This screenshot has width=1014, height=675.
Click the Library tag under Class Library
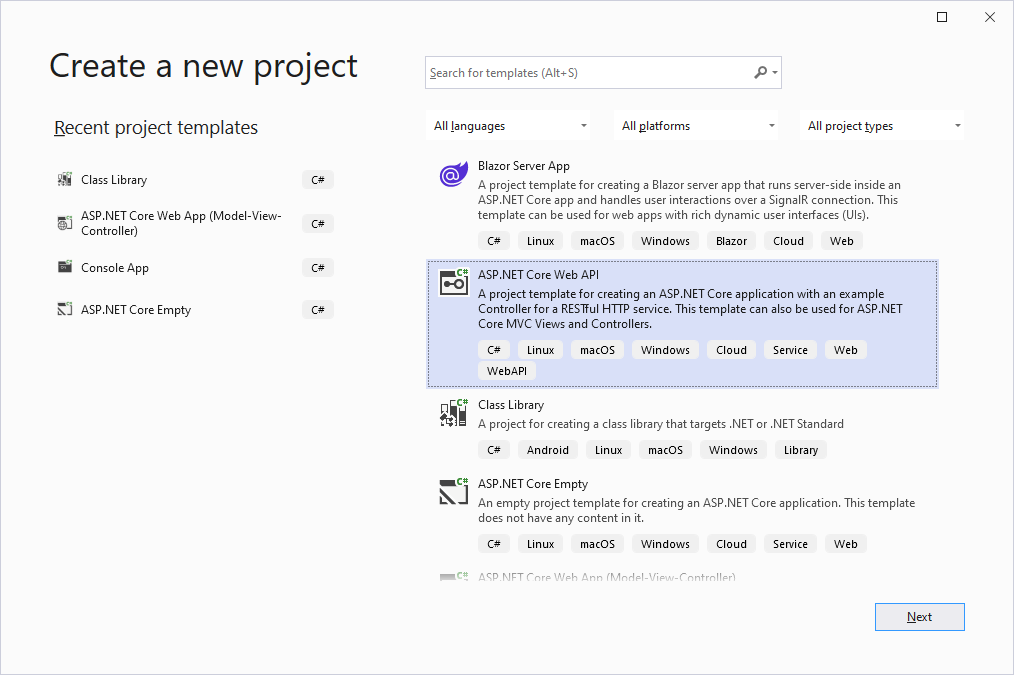point(801,450)
